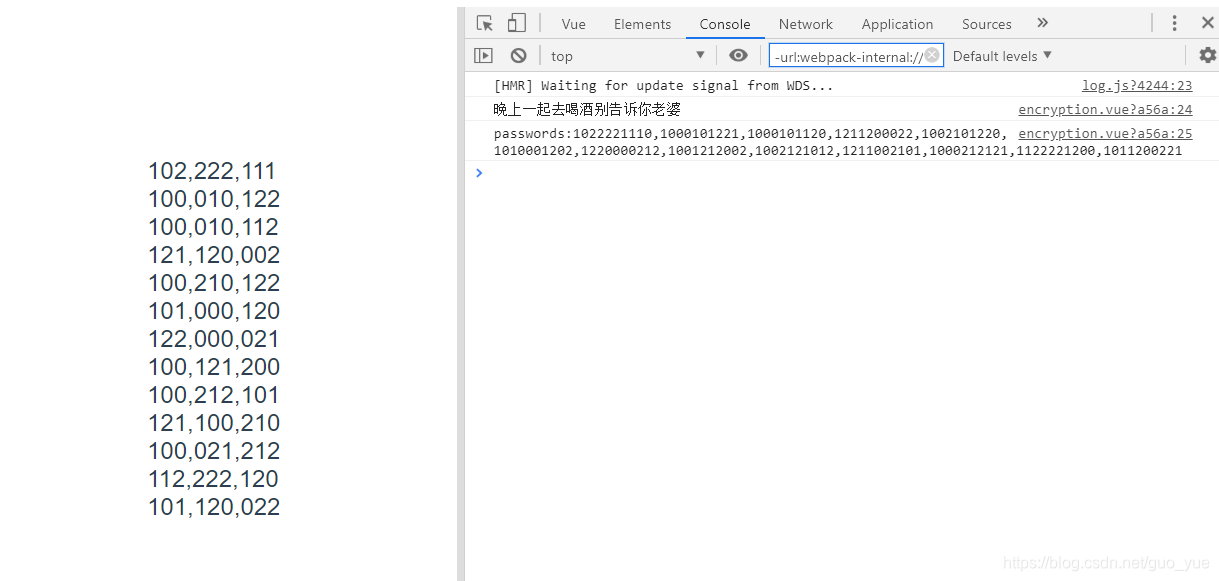
Task: Close the DevTools panel
Action: point(1207,23)
